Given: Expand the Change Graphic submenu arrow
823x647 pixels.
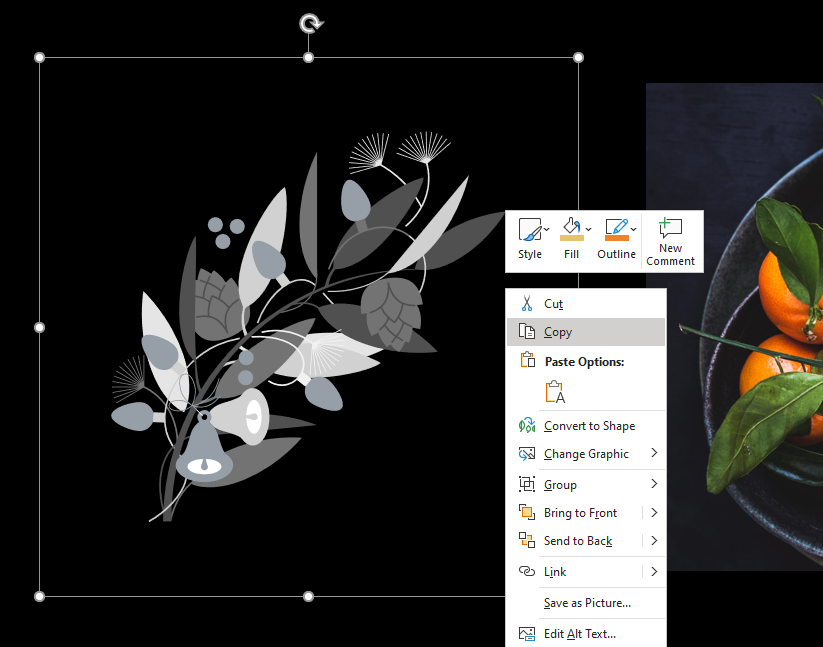Looking at the screenshot, I should pos(654,452).
